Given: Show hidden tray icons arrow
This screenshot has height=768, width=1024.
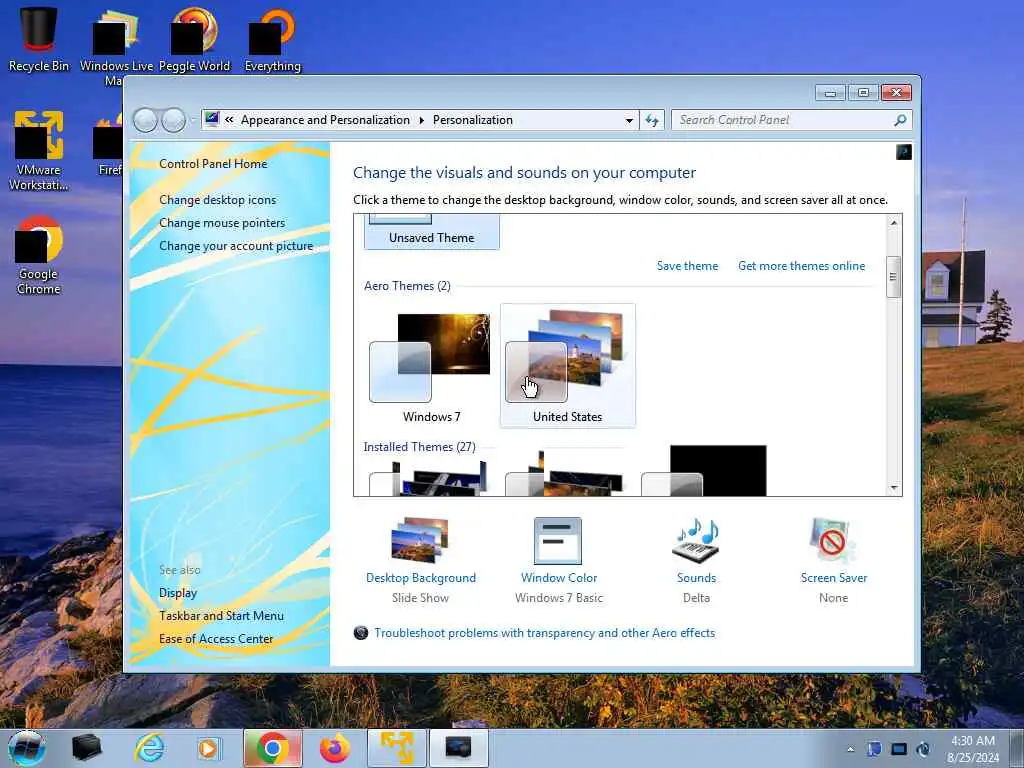Looking at the screenshot, I should click(x=850, y=749).
